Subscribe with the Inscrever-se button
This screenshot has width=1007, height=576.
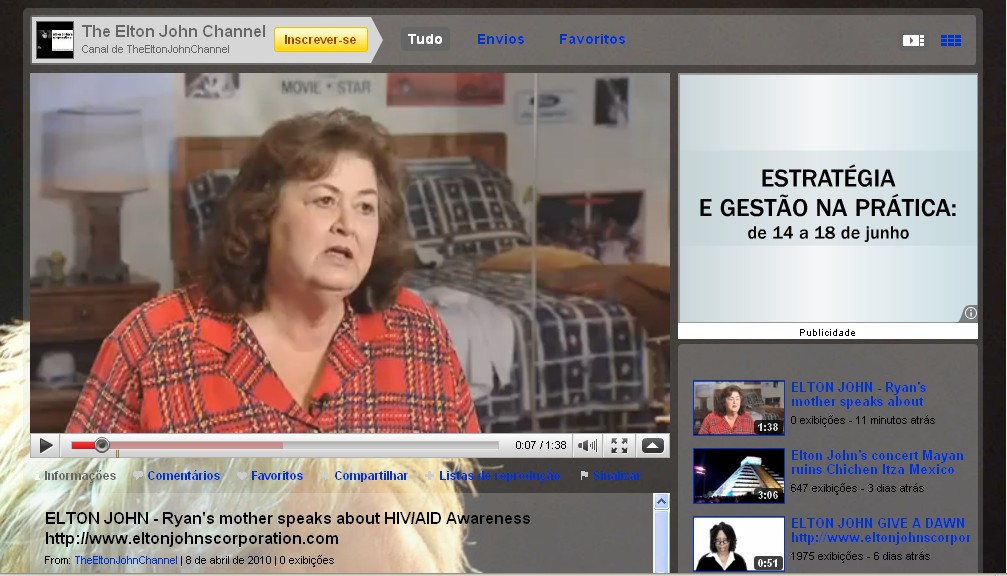[320, 39]
